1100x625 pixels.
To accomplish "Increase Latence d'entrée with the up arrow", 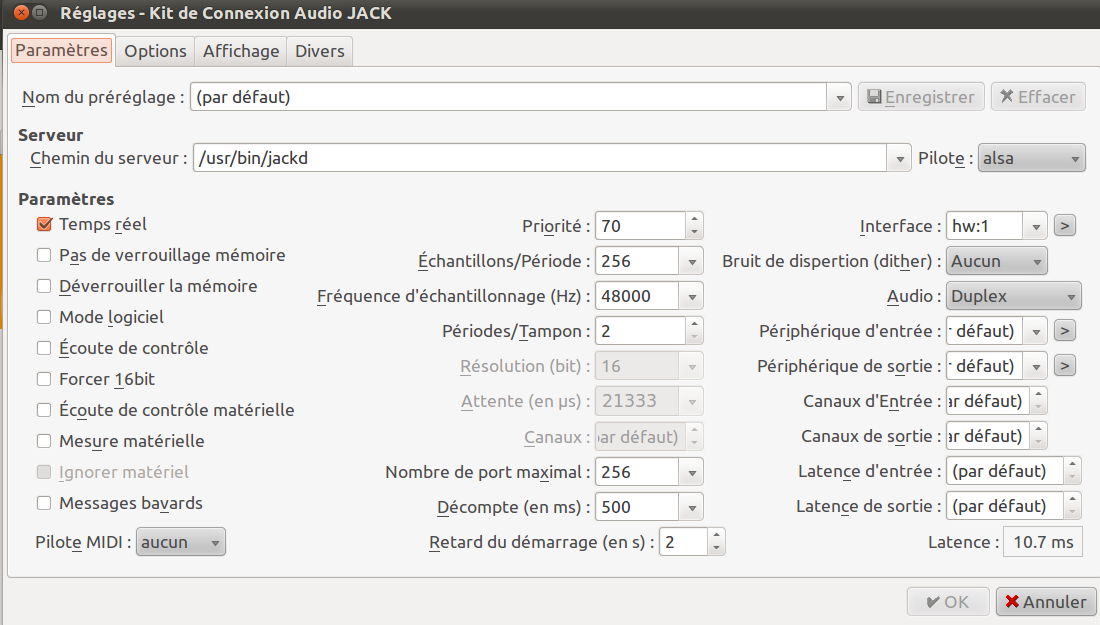I will (x=1072, y=465).
